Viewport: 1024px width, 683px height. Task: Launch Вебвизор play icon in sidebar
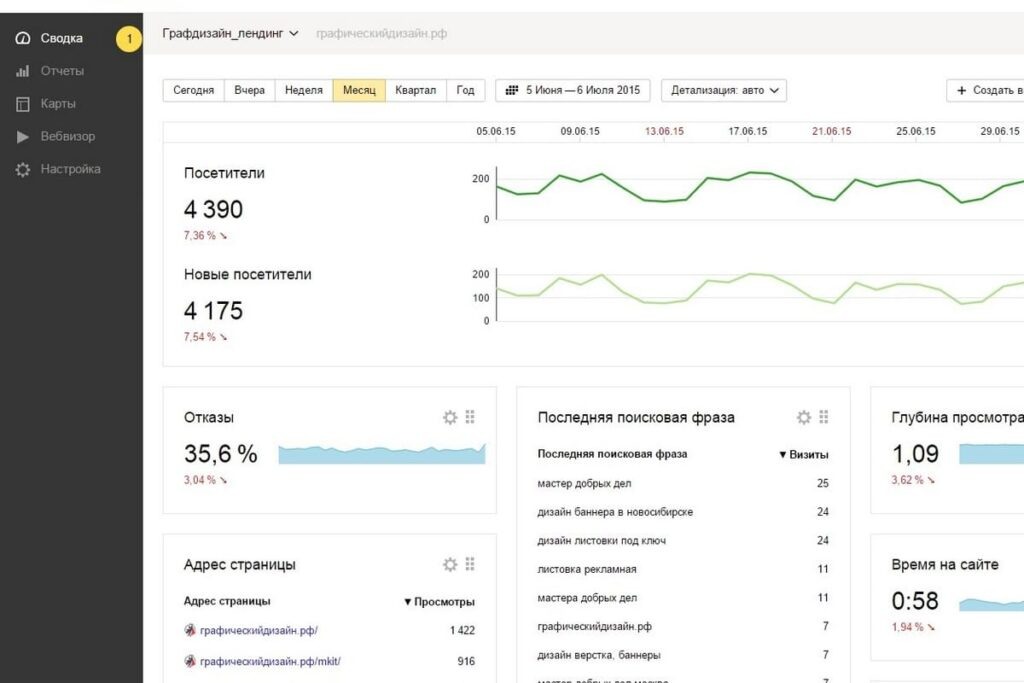[x=23, y=136]
